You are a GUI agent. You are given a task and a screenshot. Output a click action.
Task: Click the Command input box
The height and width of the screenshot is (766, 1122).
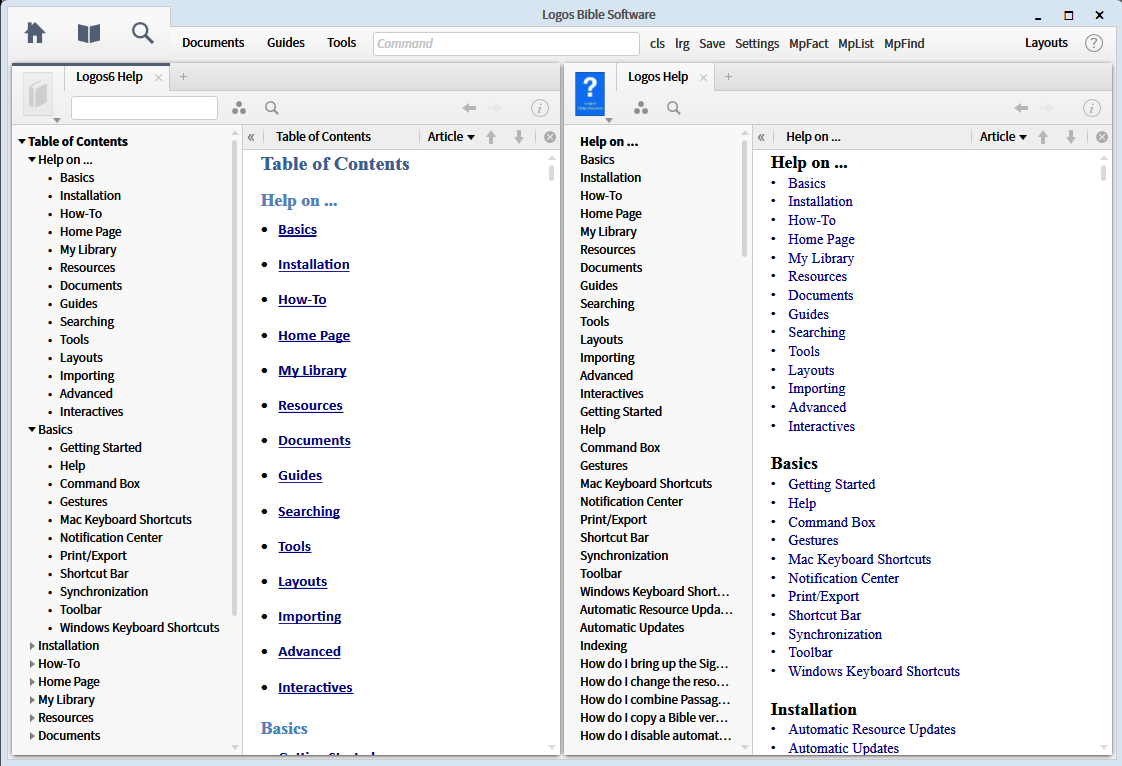tap(506, 44)
